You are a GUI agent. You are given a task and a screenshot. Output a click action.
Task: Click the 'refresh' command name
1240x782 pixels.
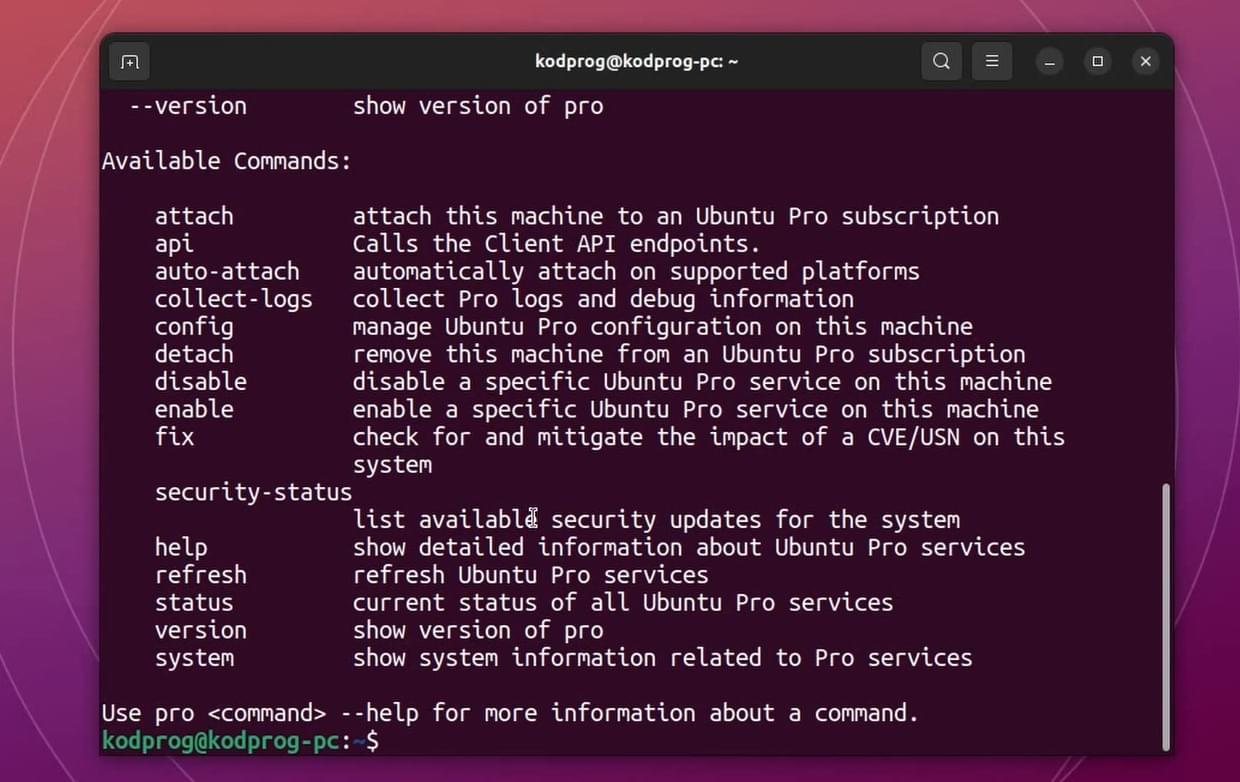(201, 575)
